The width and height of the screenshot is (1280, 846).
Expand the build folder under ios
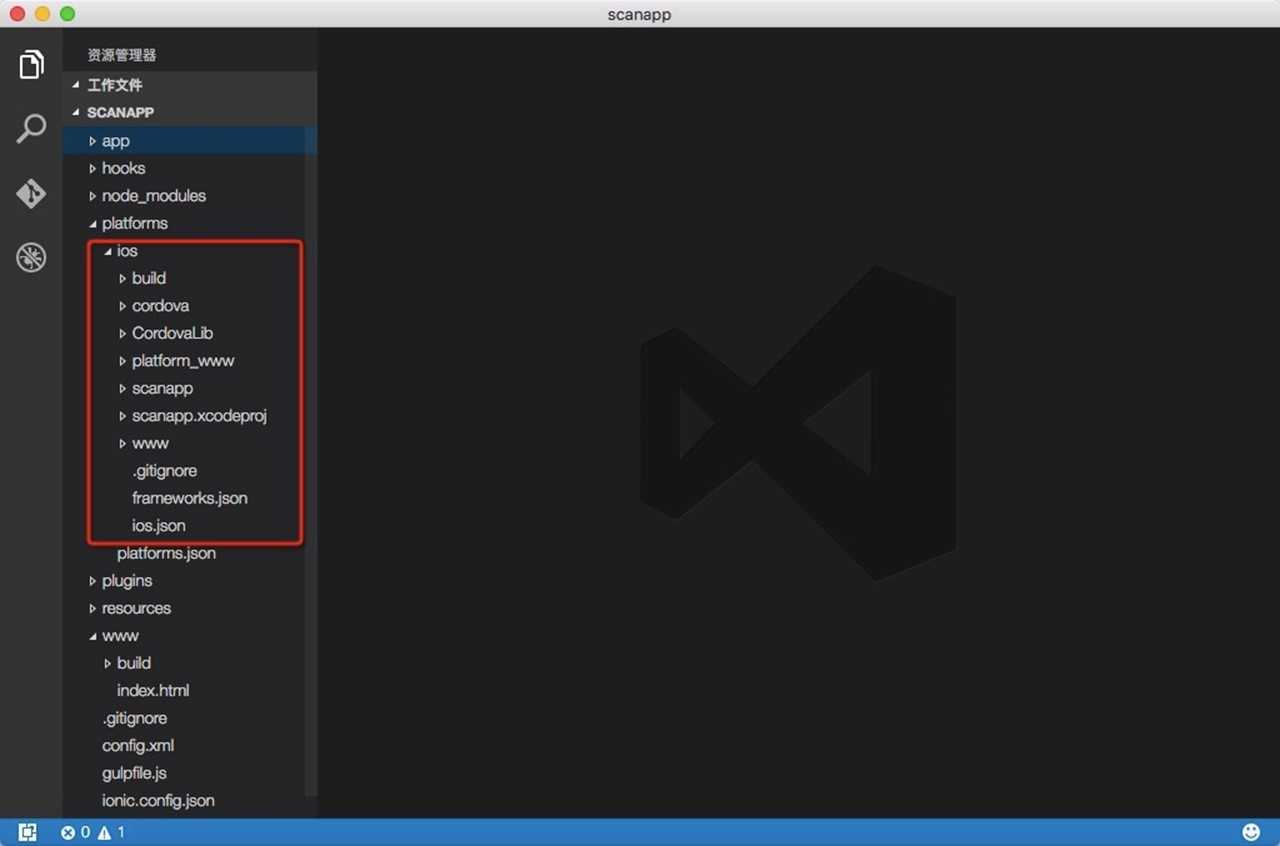click(190, 278)
